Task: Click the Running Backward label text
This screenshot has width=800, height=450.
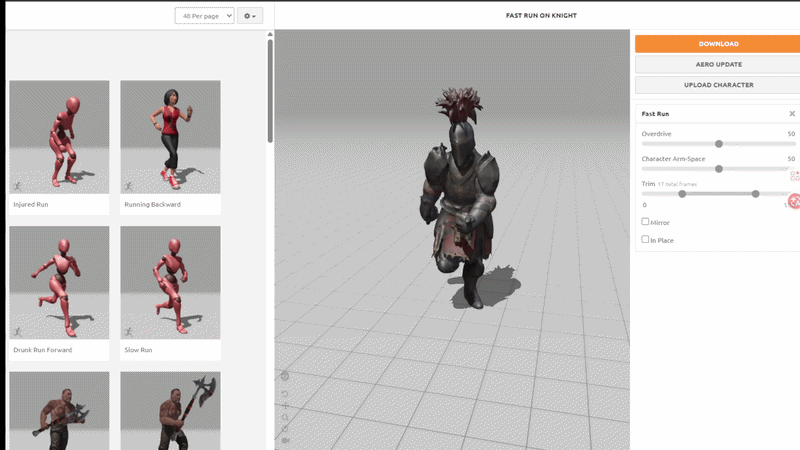Action: point(153,205)
